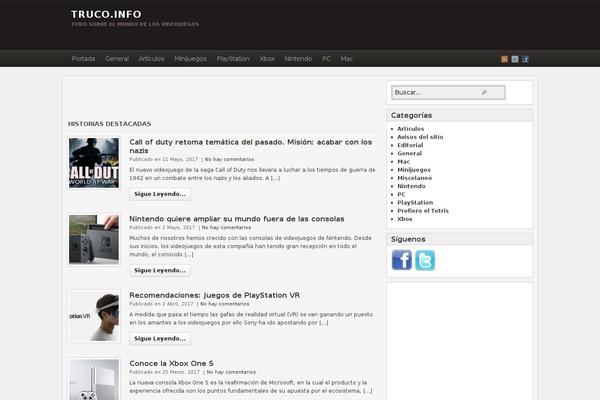The height and width of the screenshot is (400, 600).
Task: Select Minijuegos in Categorías list
Action: pyautogui.click(x=414, y=170)
